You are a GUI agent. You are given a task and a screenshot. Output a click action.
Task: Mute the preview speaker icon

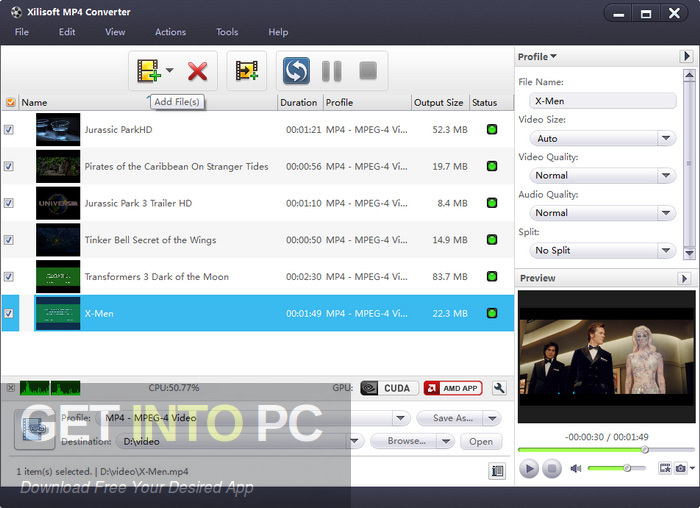click(x=575, y=468)
